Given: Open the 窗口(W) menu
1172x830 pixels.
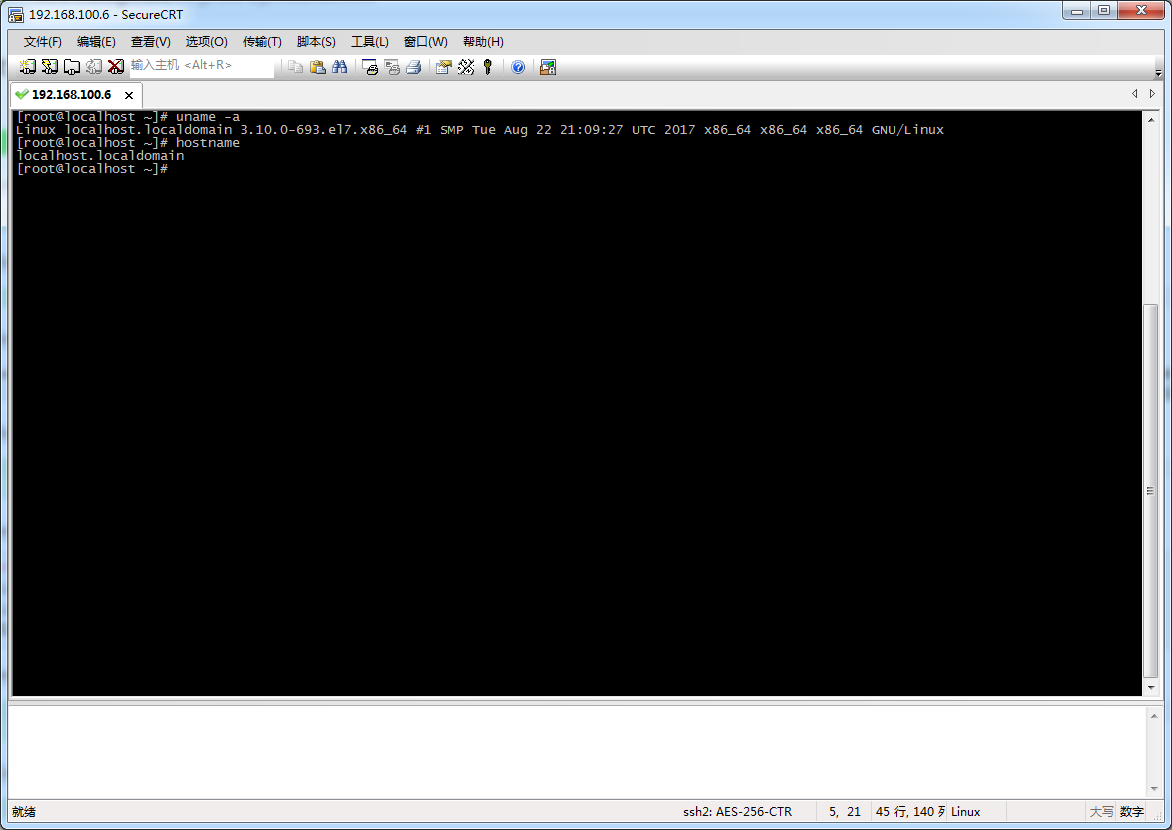Looking at the screenshot, I should pos(425,42).
